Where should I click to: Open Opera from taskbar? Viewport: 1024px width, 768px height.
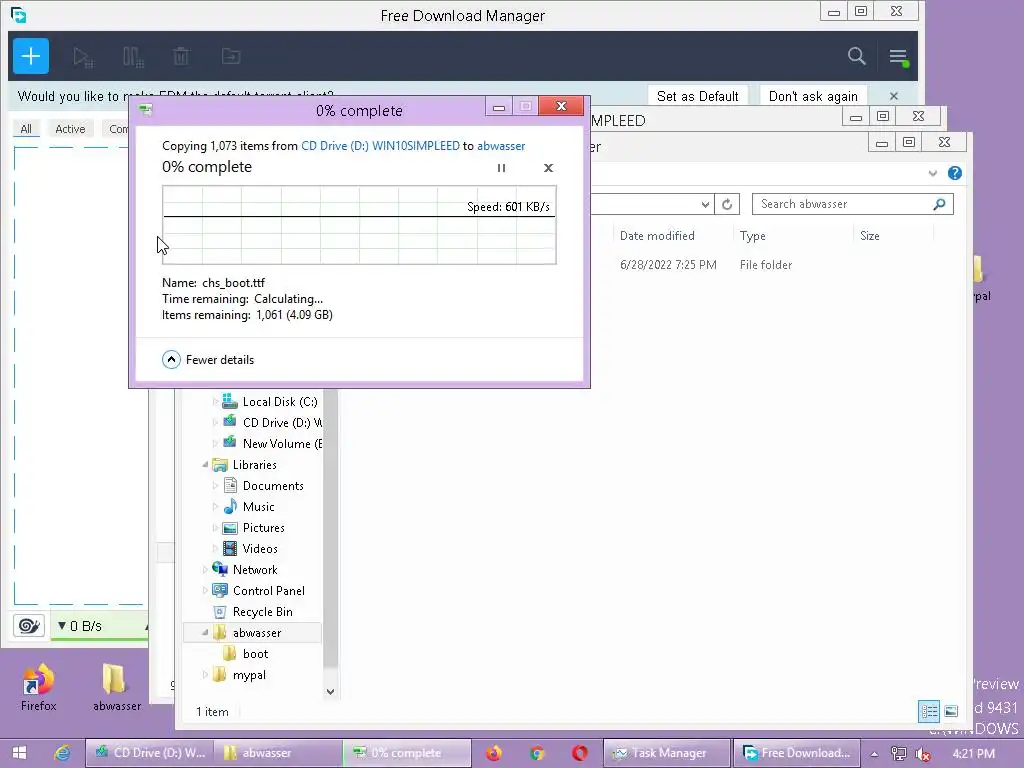[579, 753]
